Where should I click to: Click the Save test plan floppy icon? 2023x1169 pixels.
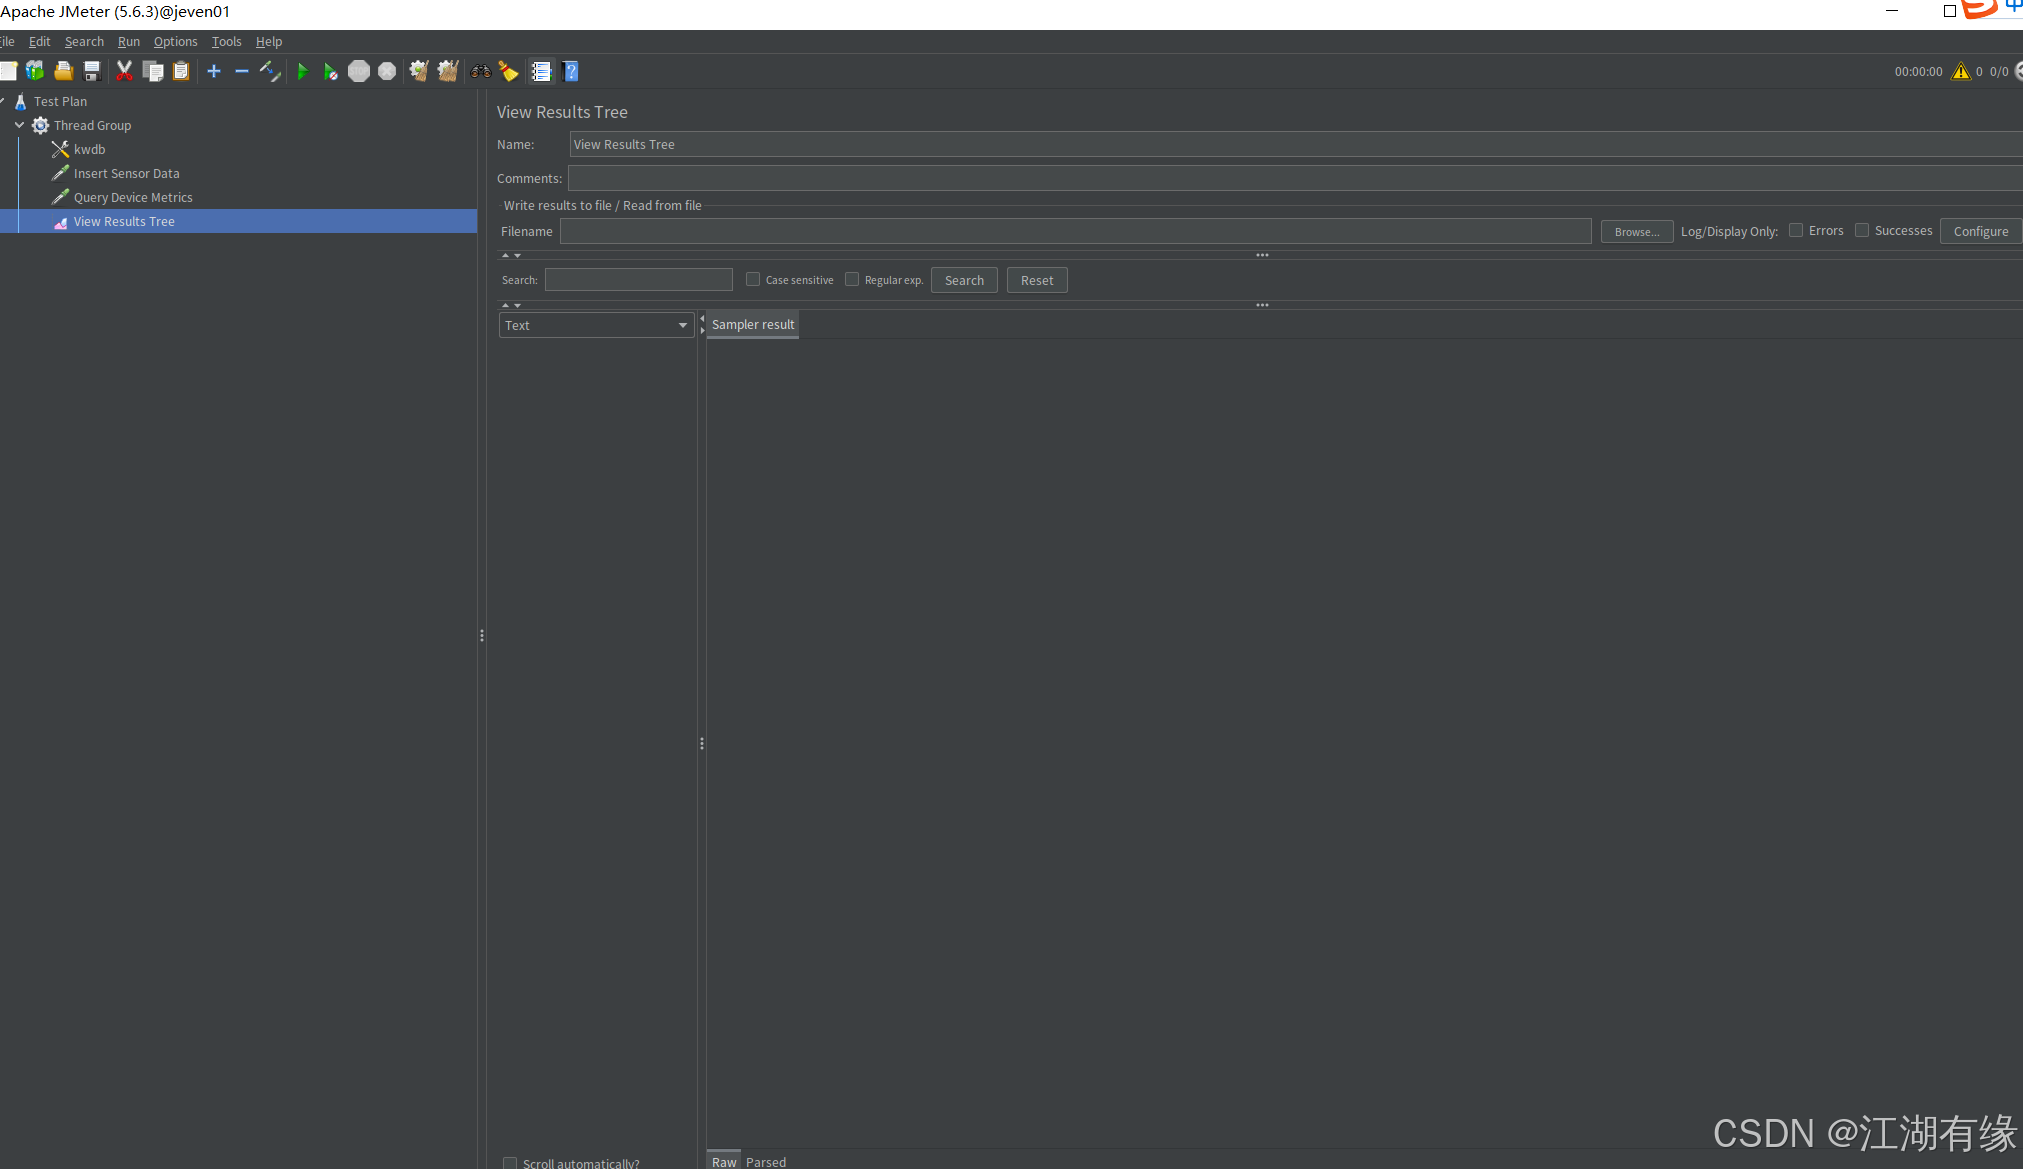[92, 71]
